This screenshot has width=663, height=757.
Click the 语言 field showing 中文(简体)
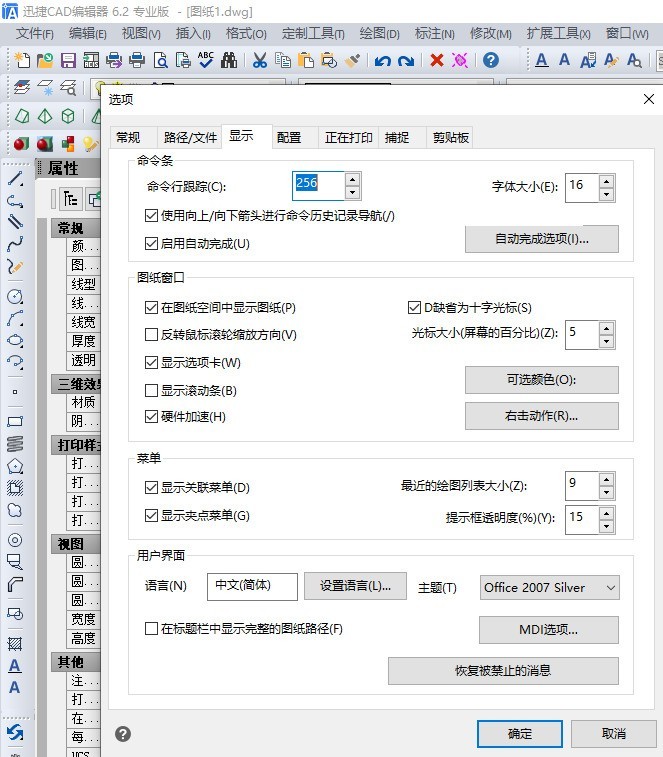coord(252,587)
